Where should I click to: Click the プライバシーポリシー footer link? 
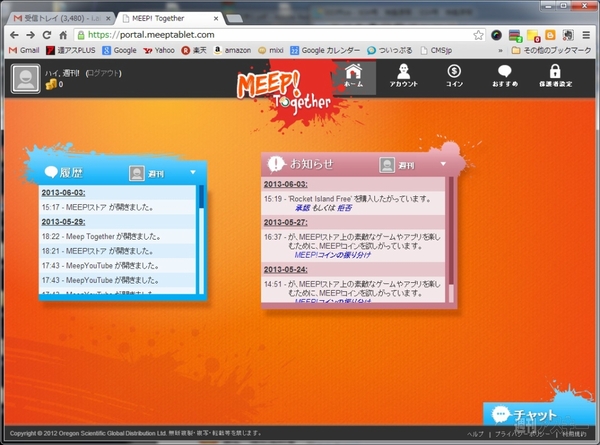[x=523, y=434]
